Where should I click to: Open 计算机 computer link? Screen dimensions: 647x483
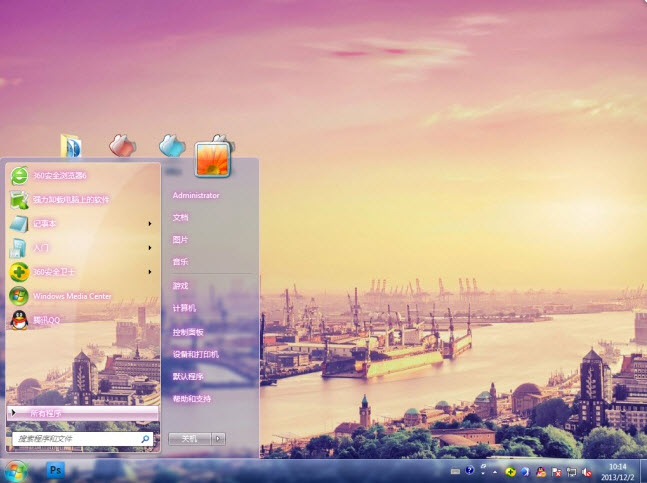(184, 308)
